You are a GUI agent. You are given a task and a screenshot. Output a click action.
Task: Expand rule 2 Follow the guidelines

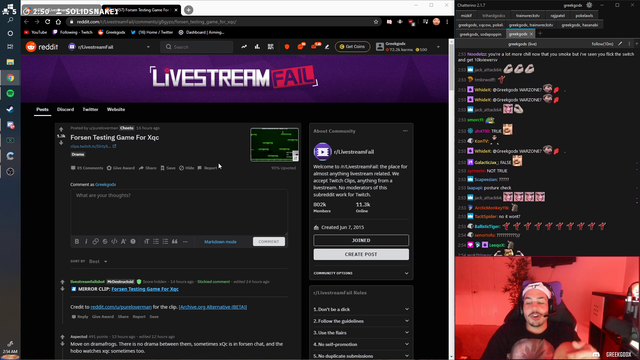[361, 321]
